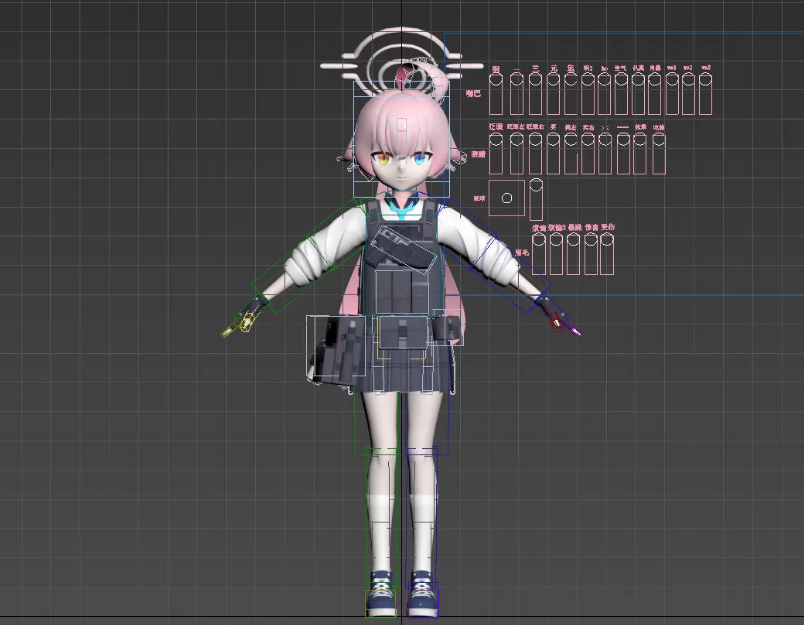Image resolution: width=804 pixels, height=625 pixels.
Task: Select the holster pouch on the skirt
Action: pos(336,351)
